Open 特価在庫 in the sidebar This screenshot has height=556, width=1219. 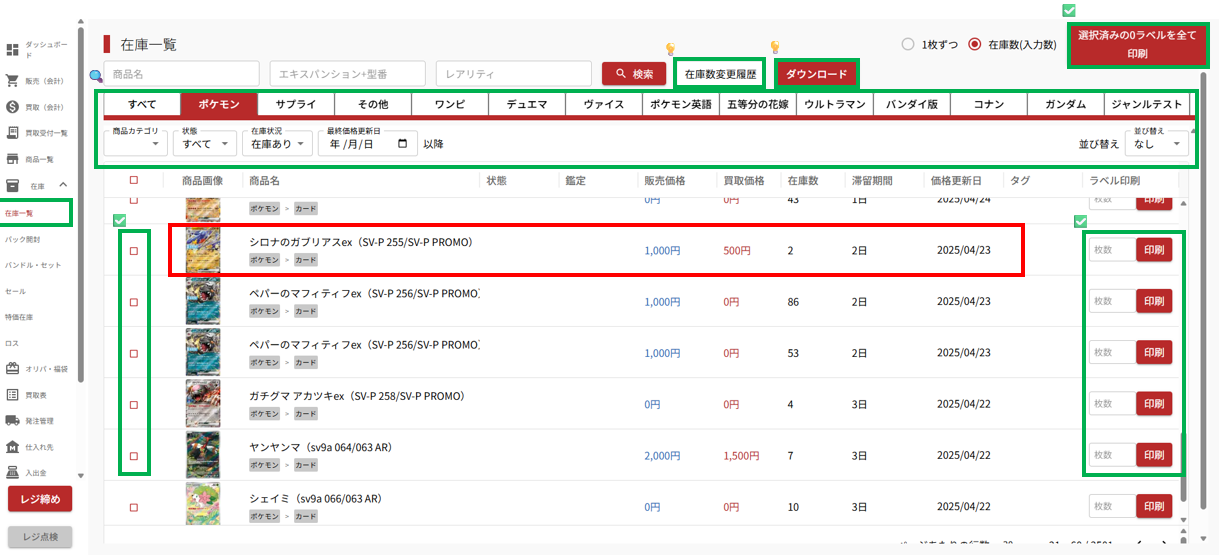(19, 317)
